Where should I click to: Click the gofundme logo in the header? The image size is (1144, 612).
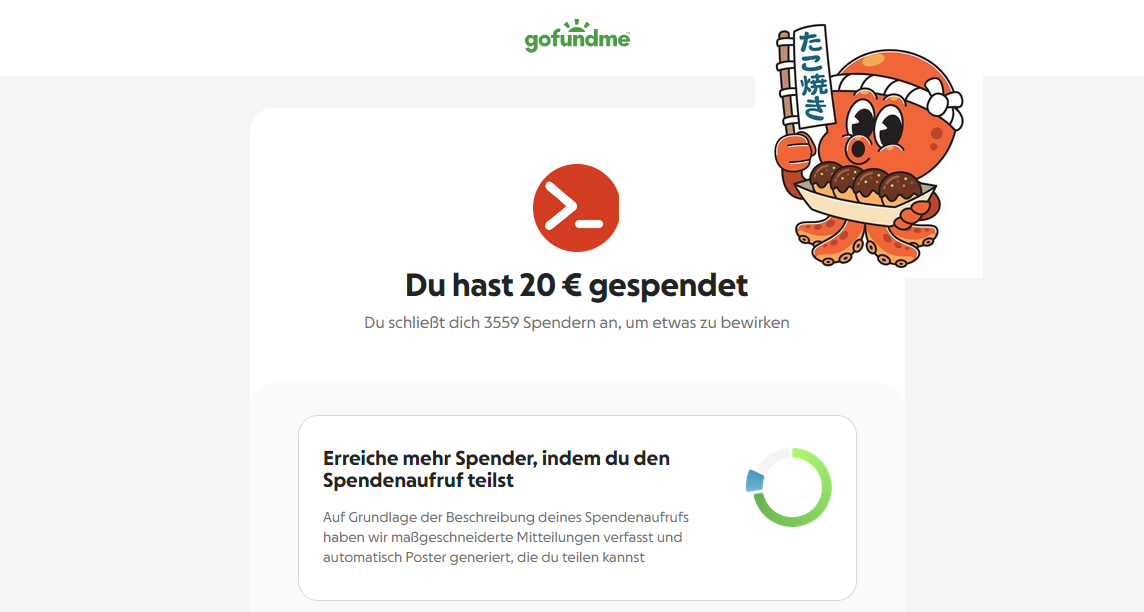point(577,36)
